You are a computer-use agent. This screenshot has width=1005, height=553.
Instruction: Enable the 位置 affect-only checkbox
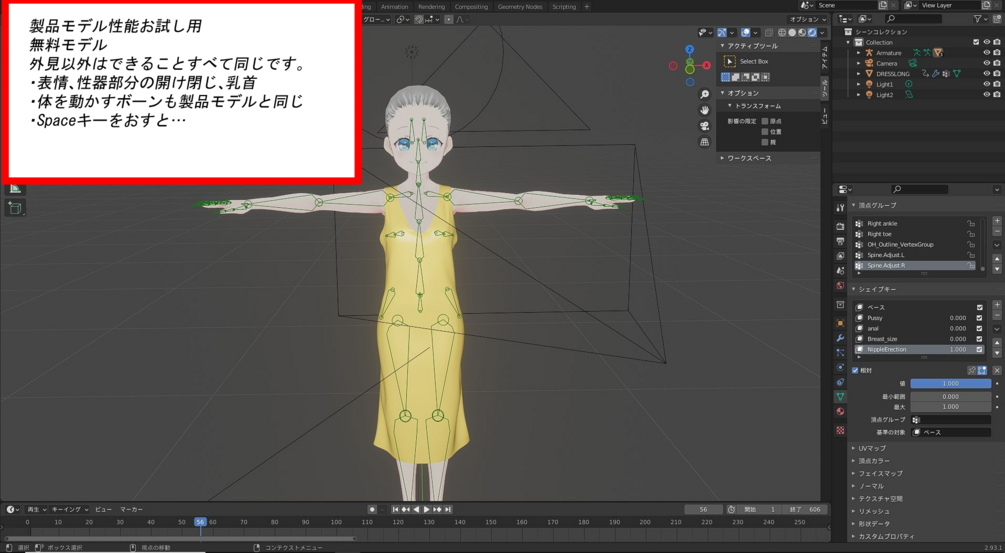coord(765,131)
